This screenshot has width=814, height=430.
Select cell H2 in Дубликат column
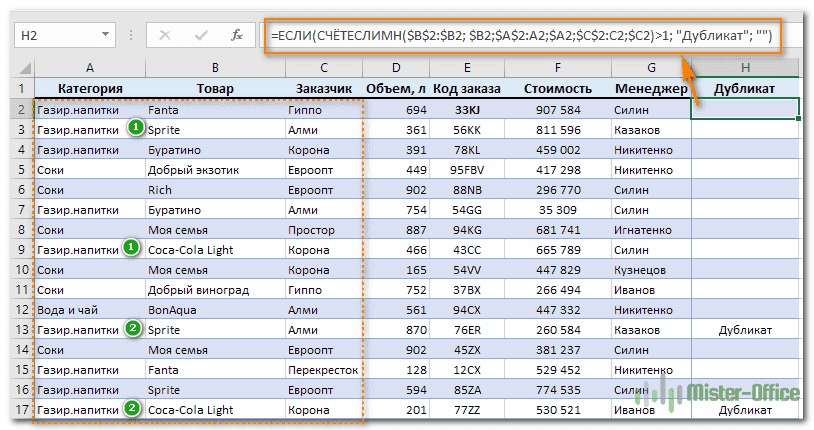[745, 109]
